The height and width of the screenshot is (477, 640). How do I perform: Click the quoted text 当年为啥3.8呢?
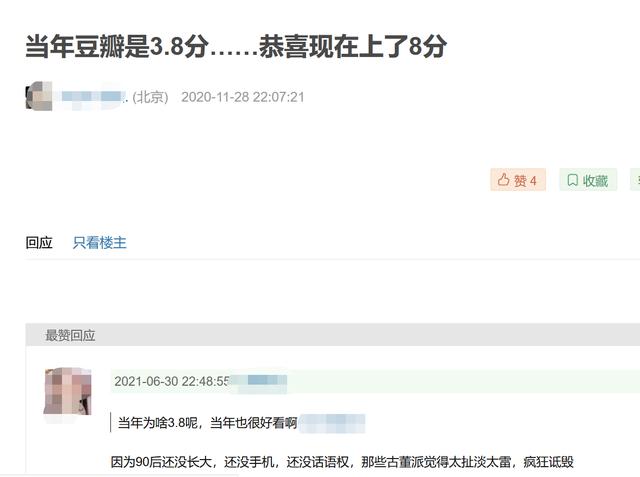pyautogui.click(x=158, y=422)
